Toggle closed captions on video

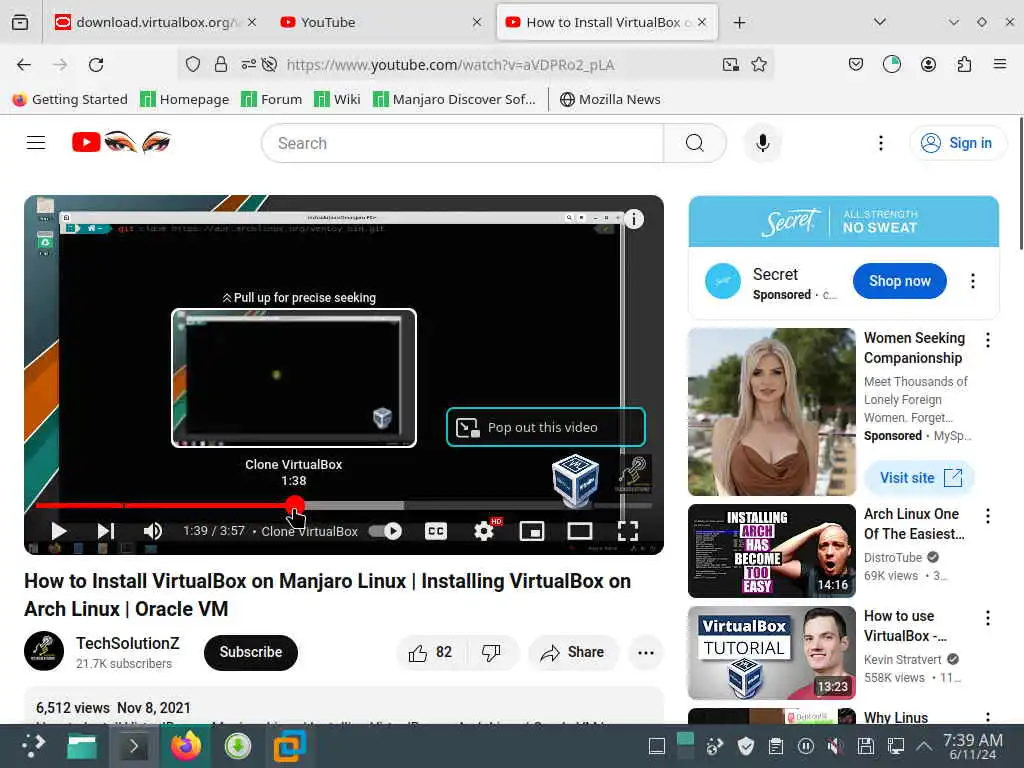(436, 531)
